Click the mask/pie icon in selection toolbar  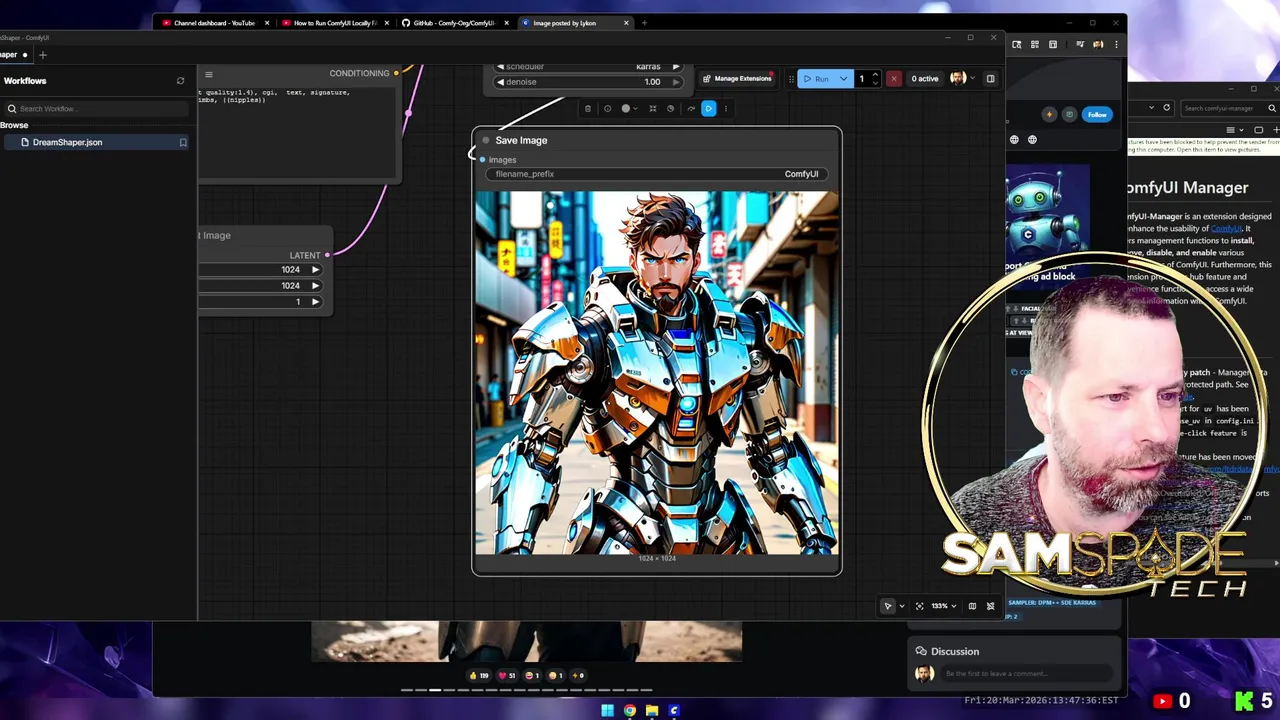pos(670,109)
